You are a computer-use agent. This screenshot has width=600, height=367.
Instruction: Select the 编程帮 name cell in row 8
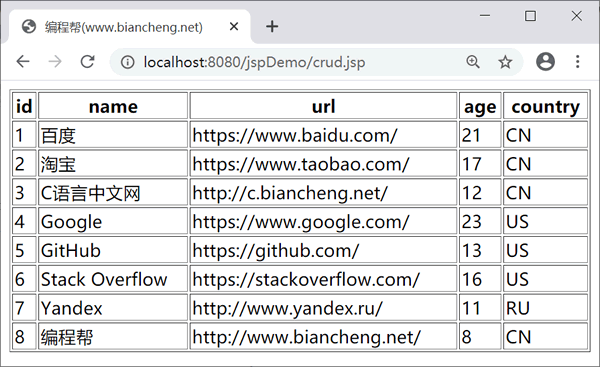click(113, 336)
